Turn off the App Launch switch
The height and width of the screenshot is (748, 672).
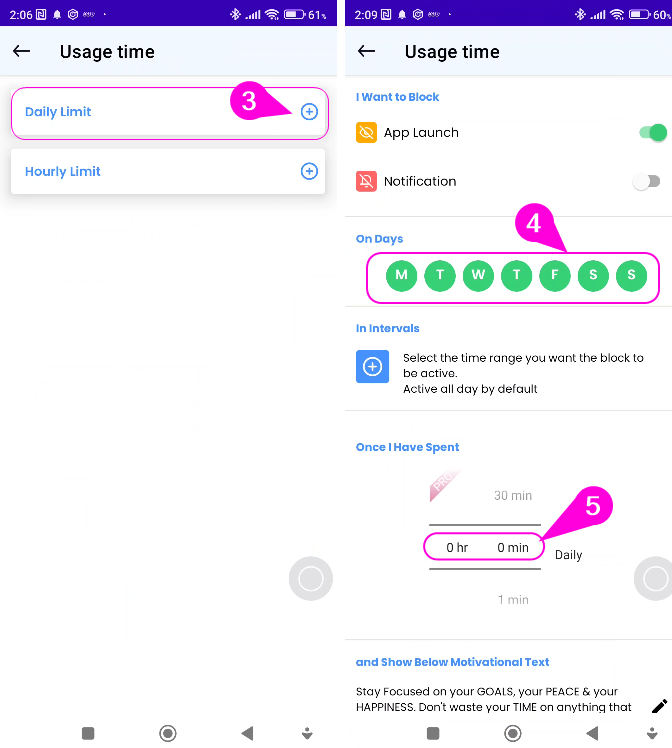tap(652, 133)
